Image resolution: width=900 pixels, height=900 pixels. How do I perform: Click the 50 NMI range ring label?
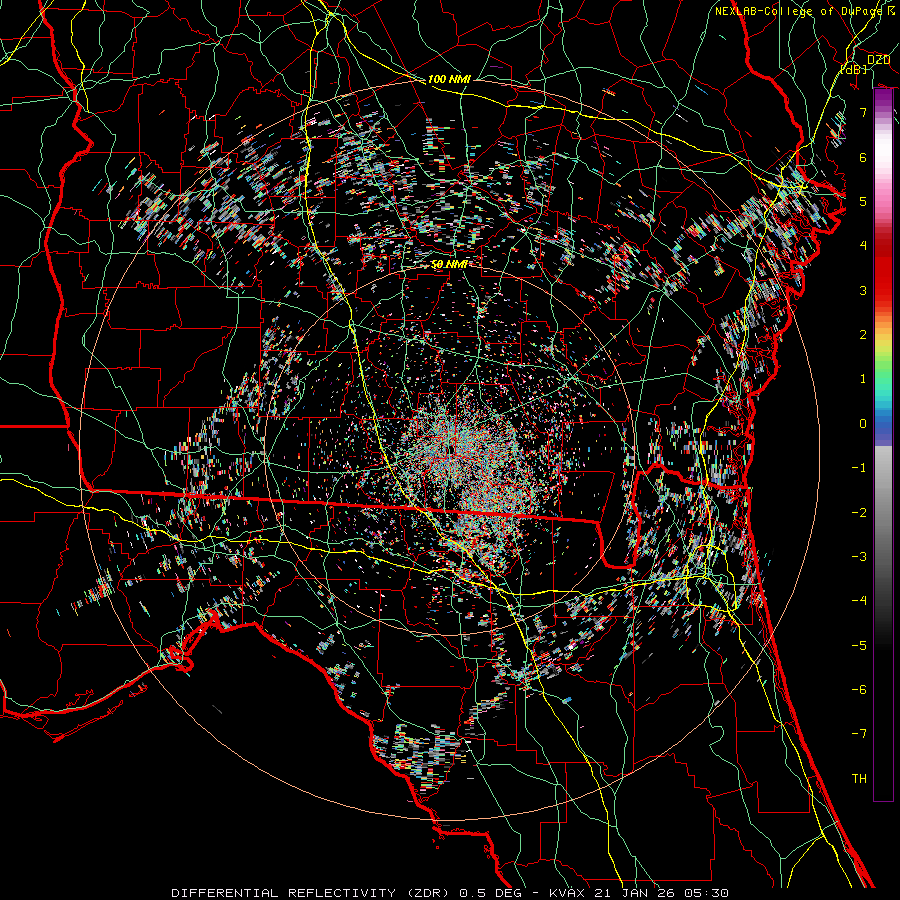(x=449, y=264)
